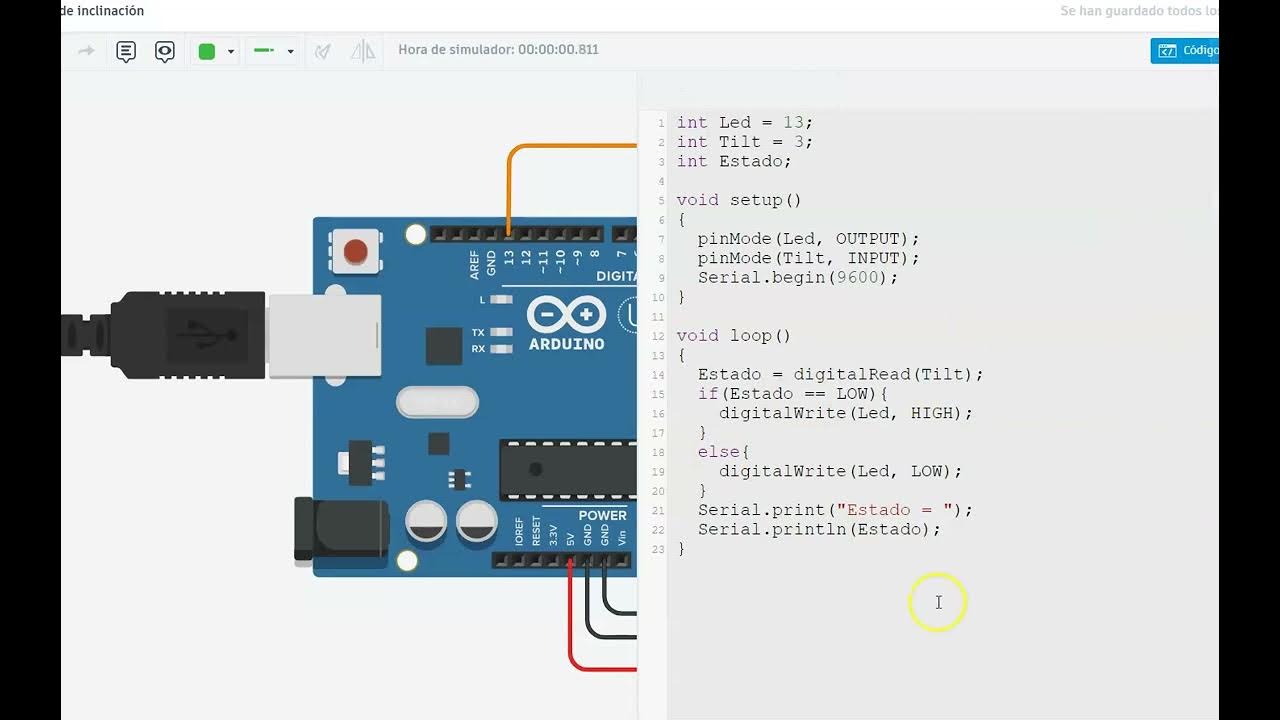Screen dimensions: 1280x720
Task: Click line number 1 in the gutter
Action: pos(660,123)
